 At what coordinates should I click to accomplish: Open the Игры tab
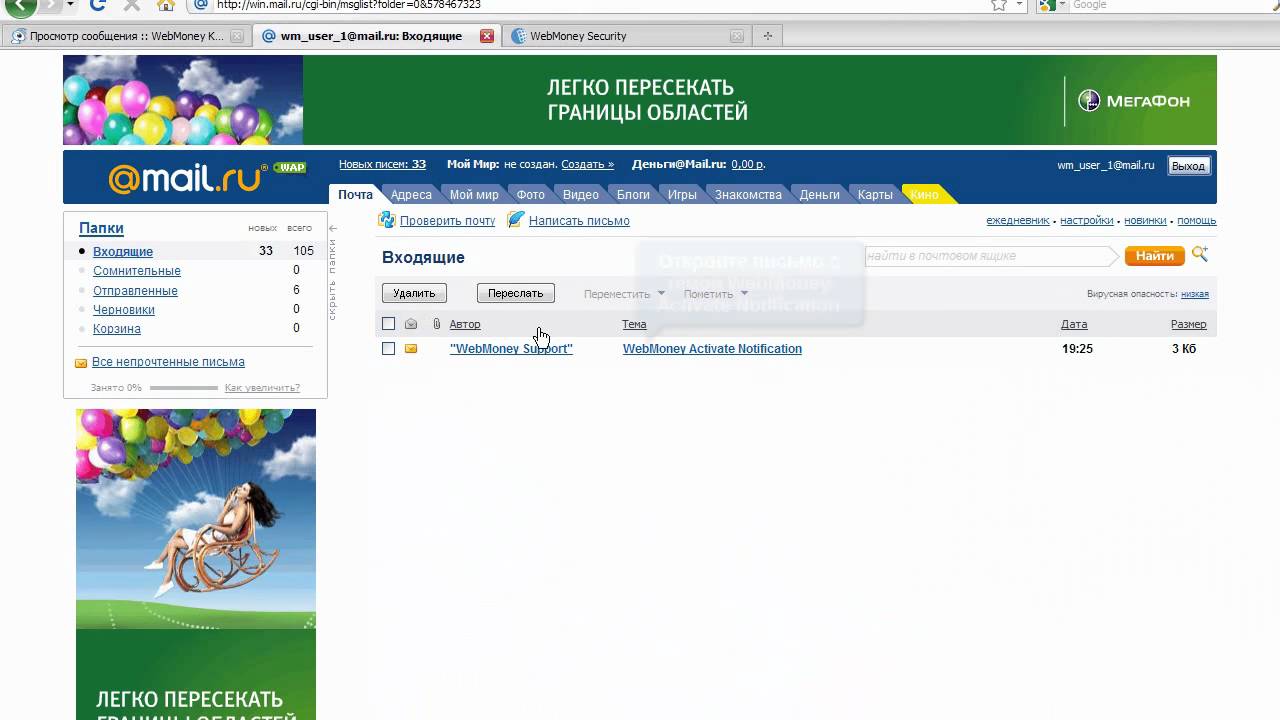point(682,195)
